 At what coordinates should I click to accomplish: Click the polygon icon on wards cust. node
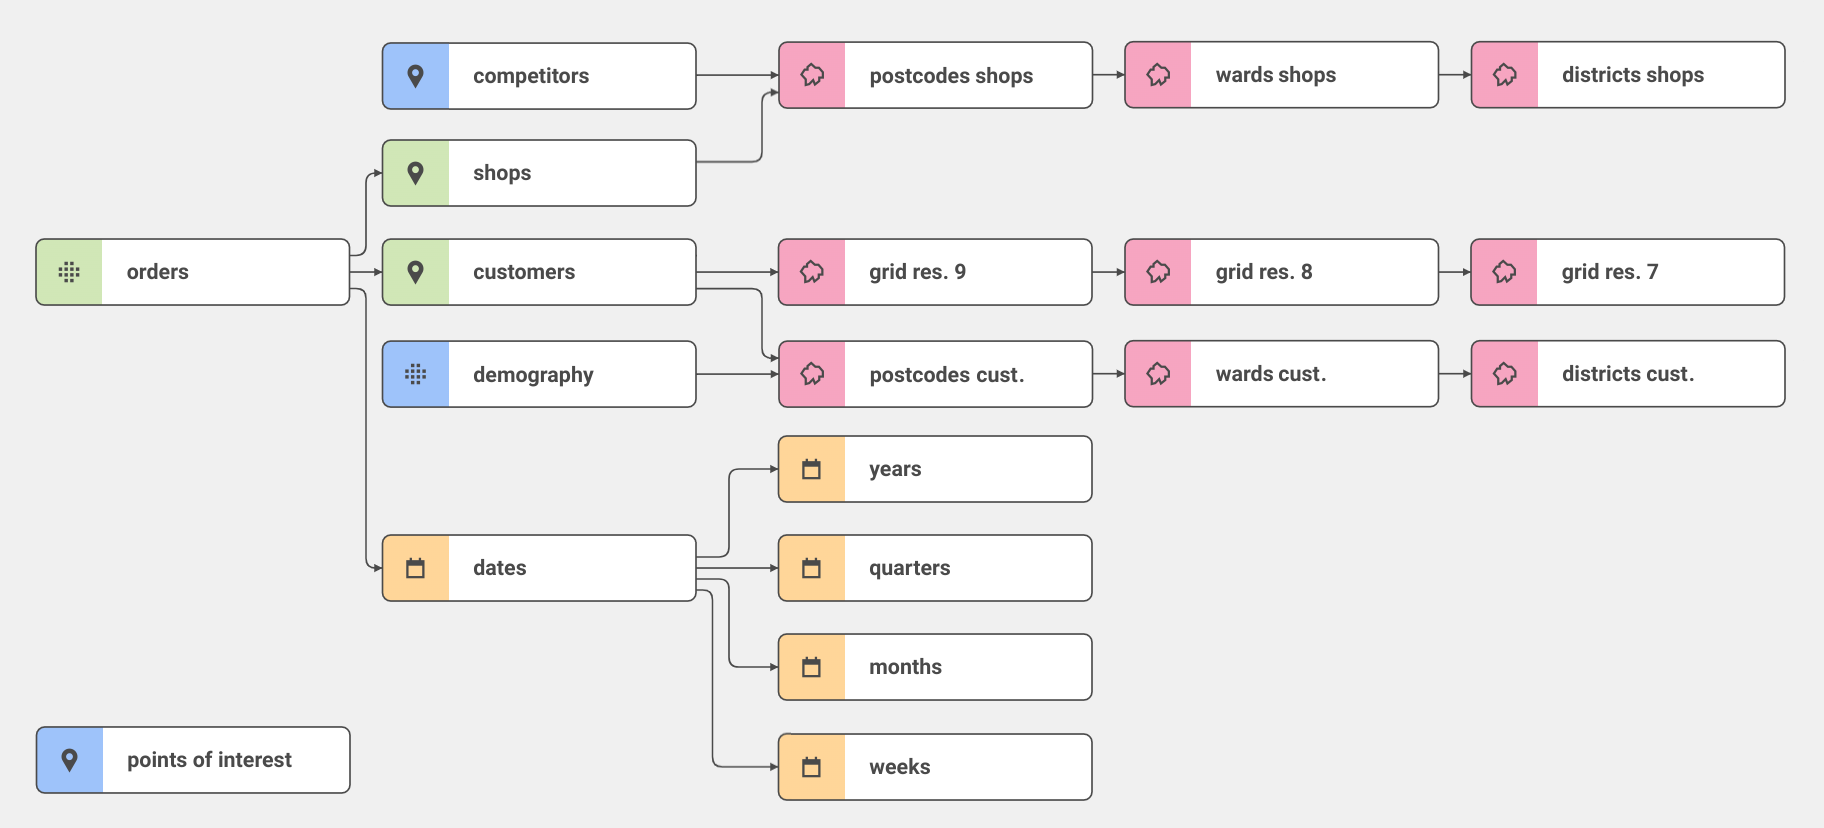coord(1158,374)
